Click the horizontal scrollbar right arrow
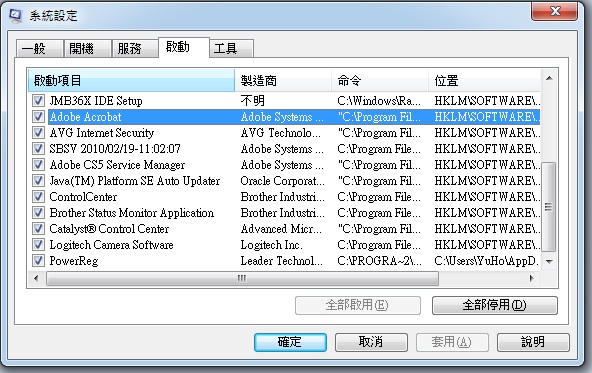 click(532, 279)
